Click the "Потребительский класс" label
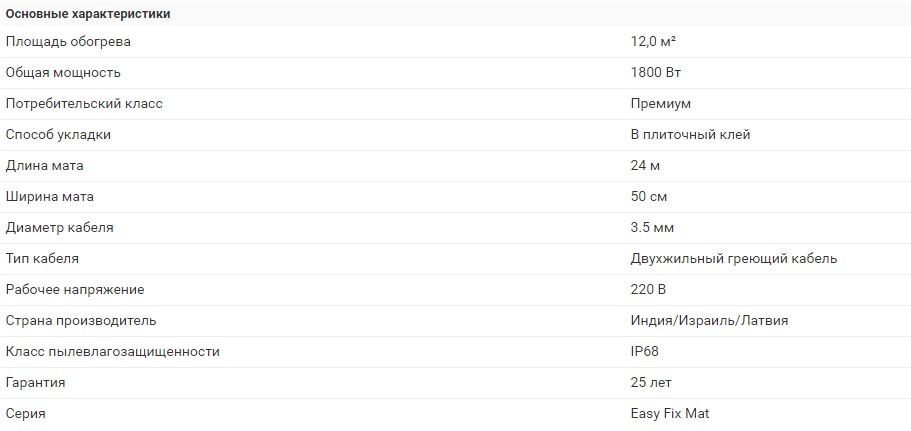The height and width of the screenshot is (431, 911). tap(84, 104)
